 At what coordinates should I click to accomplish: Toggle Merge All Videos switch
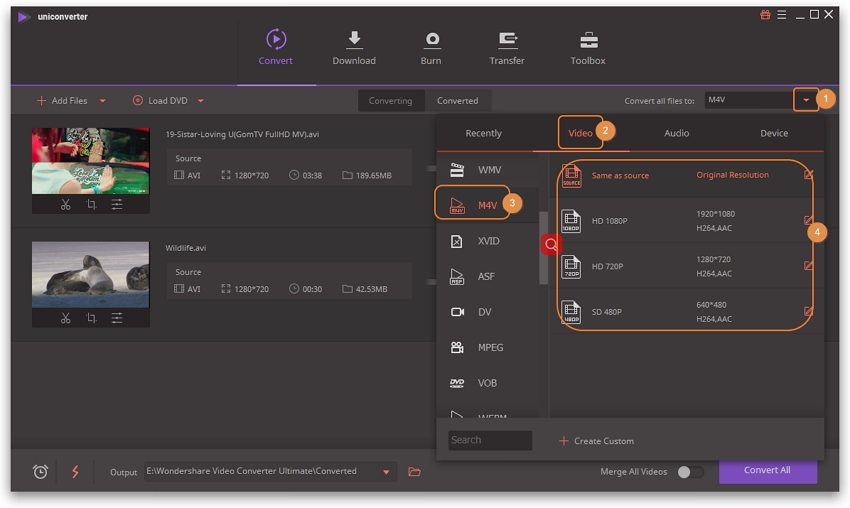coord(691,472)
